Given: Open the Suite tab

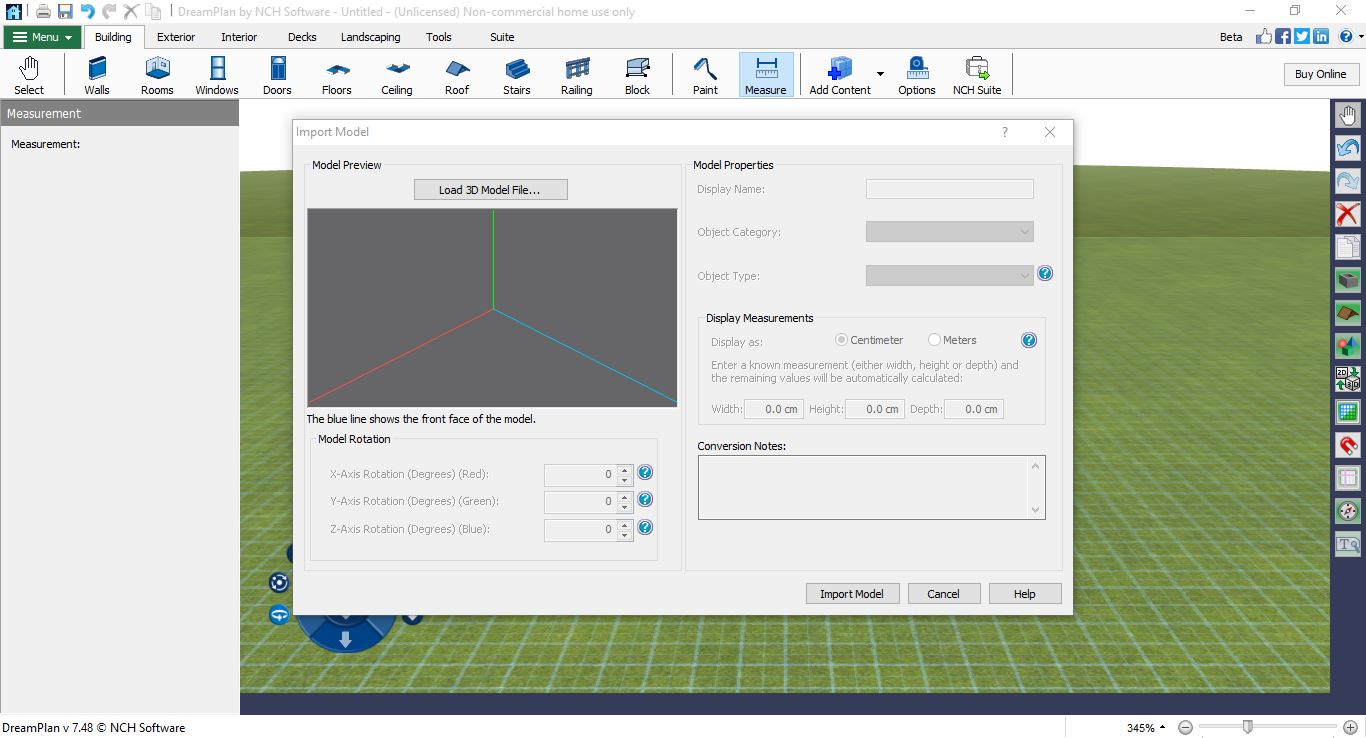Looking at the screenshot, I should click(x=502, y=37).
